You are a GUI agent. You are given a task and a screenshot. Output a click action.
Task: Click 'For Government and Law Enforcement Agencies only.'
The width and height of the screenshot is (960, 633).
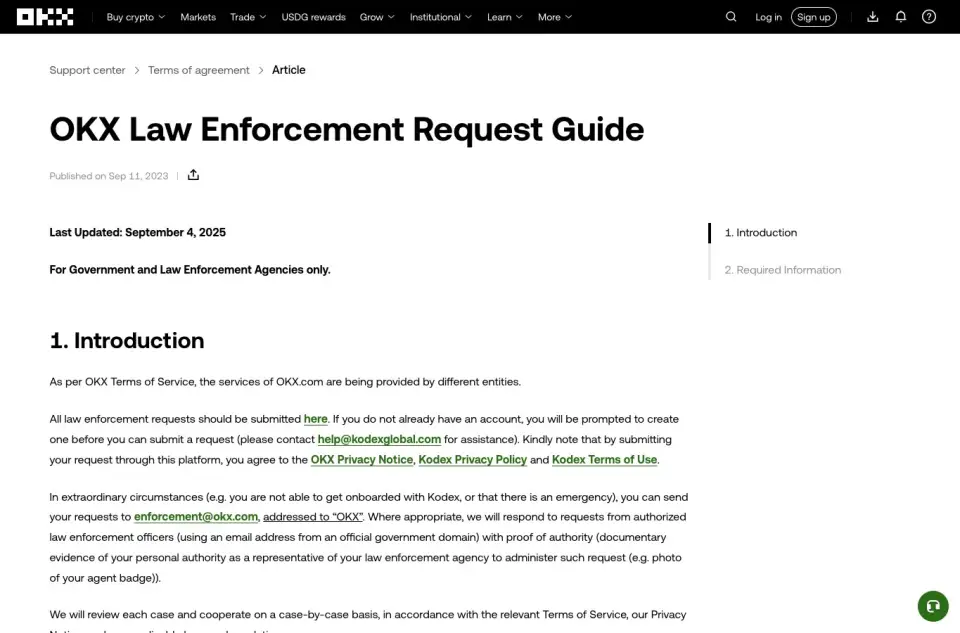[190, 270]
